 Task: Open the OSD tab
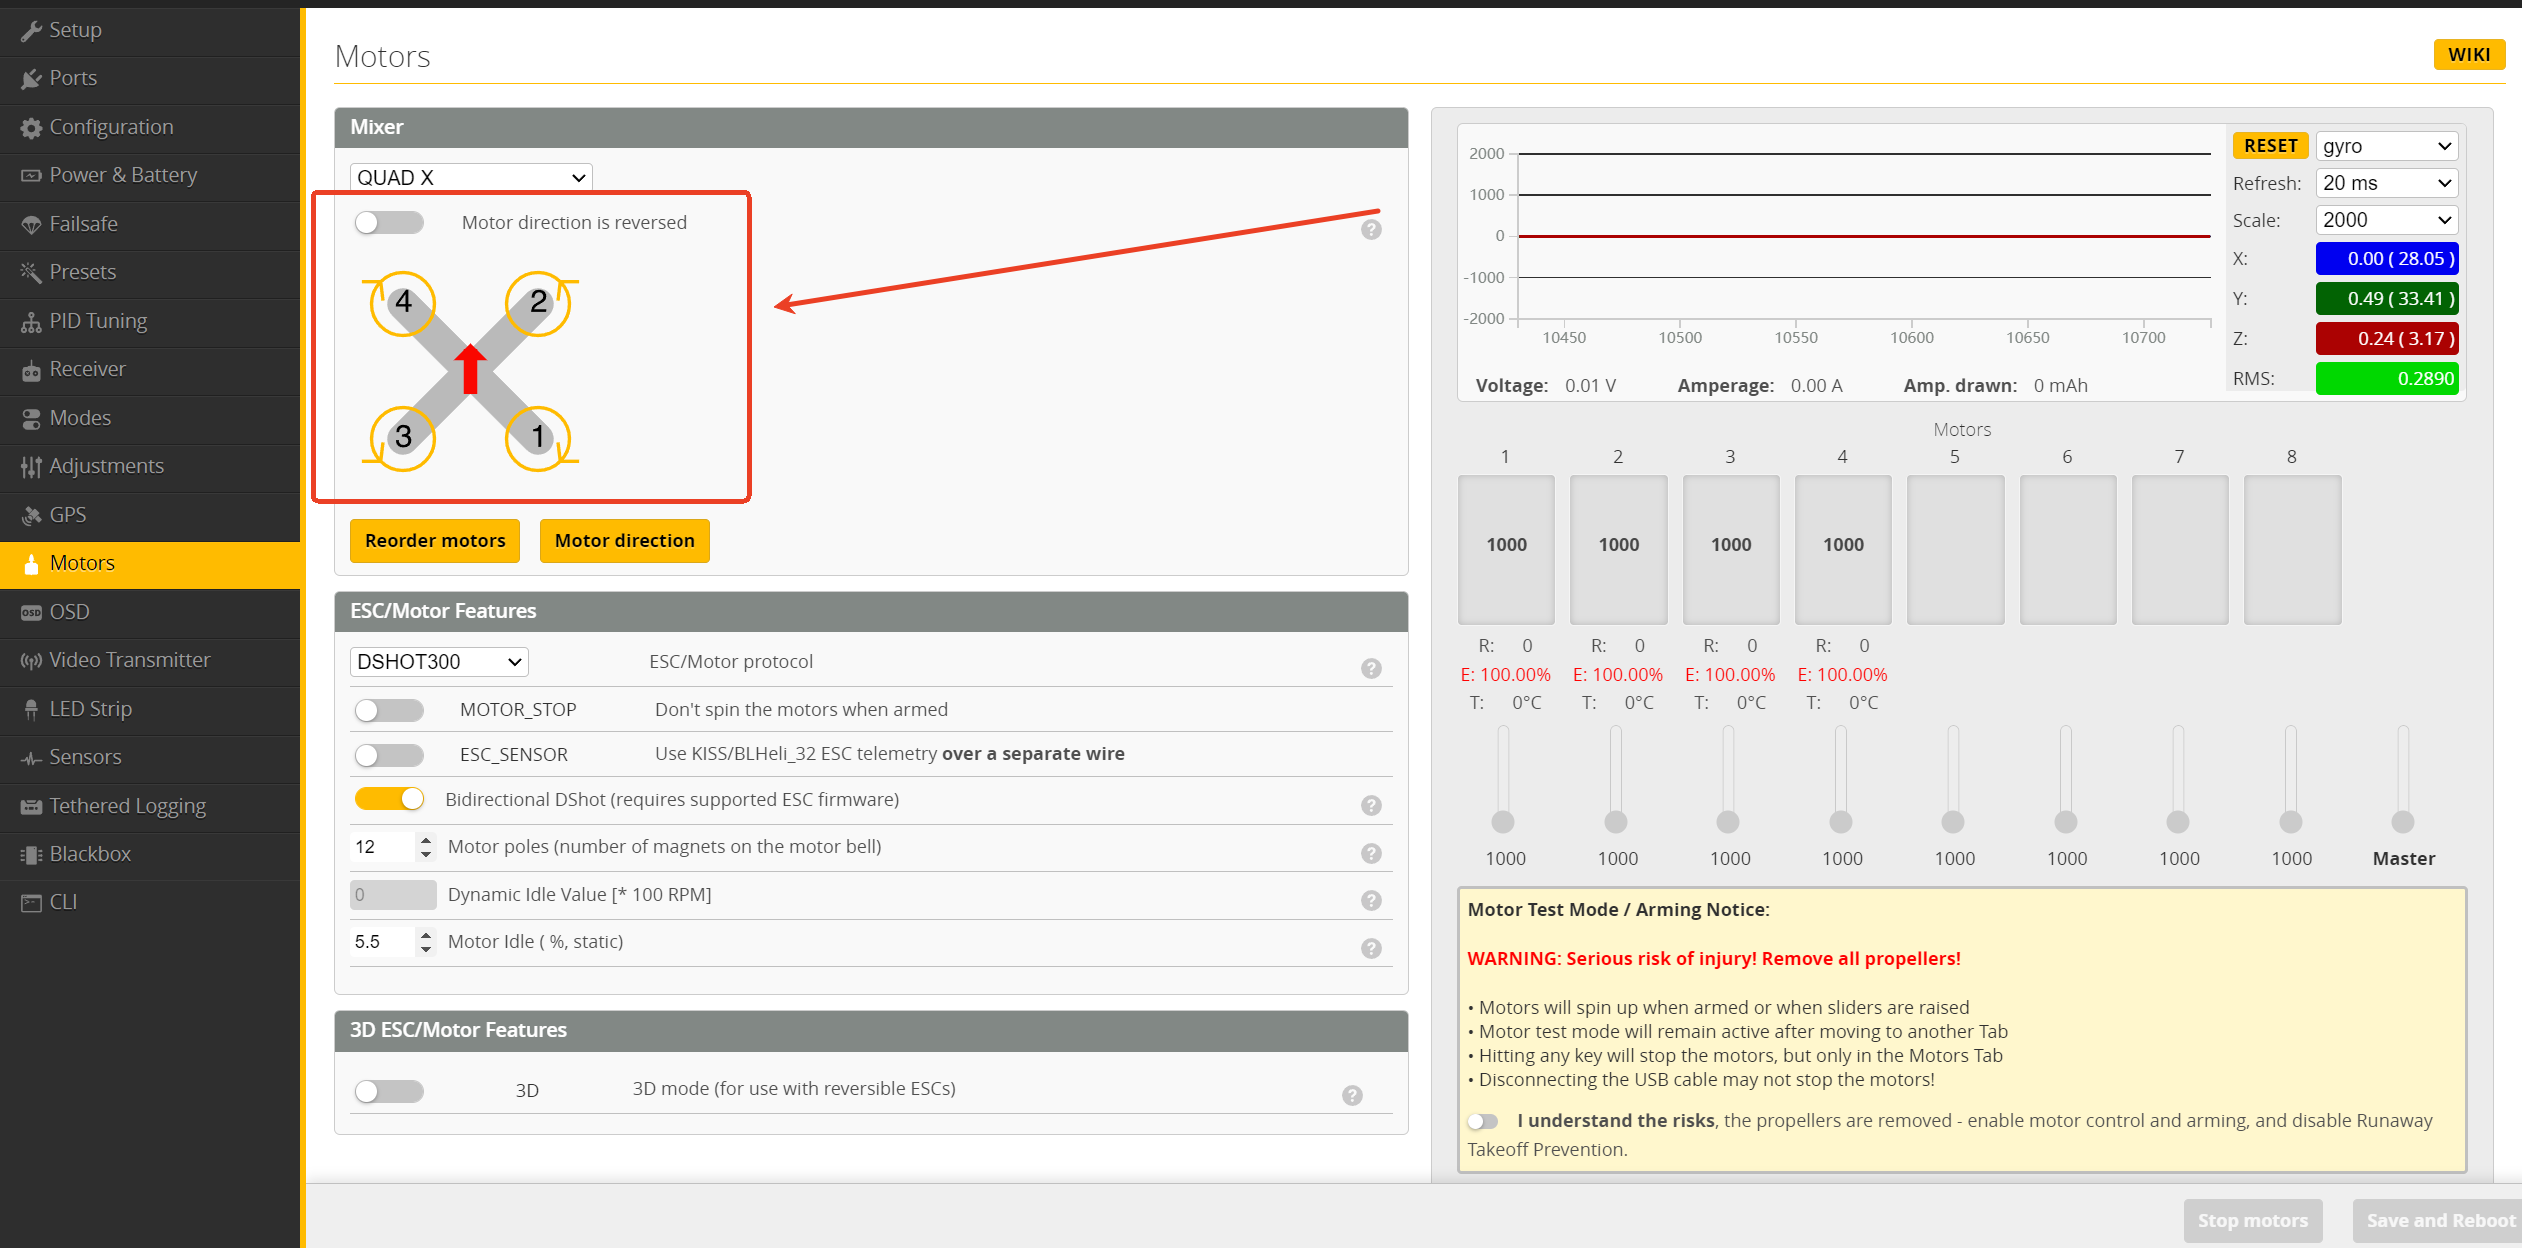(x=70, y=612)
